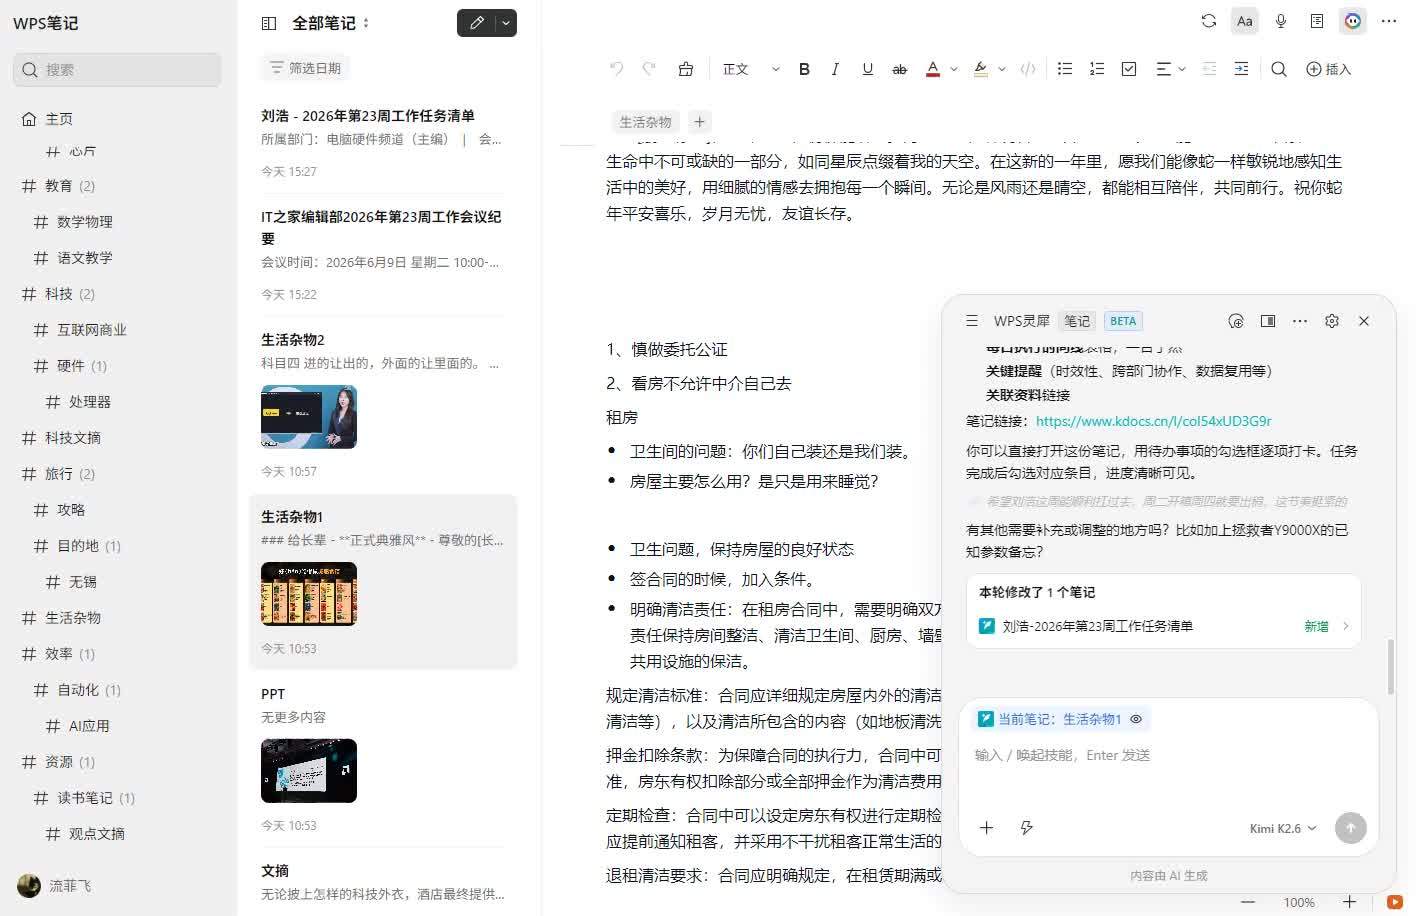Screen dimensions: 1416x916
Task: Insert a to-do checkbox list
Action: click(1129, 69)
